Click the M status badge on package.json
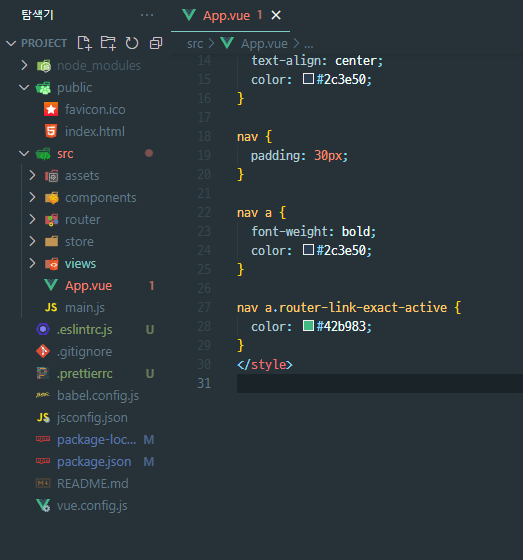This screenshot has height=560, width=523. pyautogui.click(x=149, y=462)
